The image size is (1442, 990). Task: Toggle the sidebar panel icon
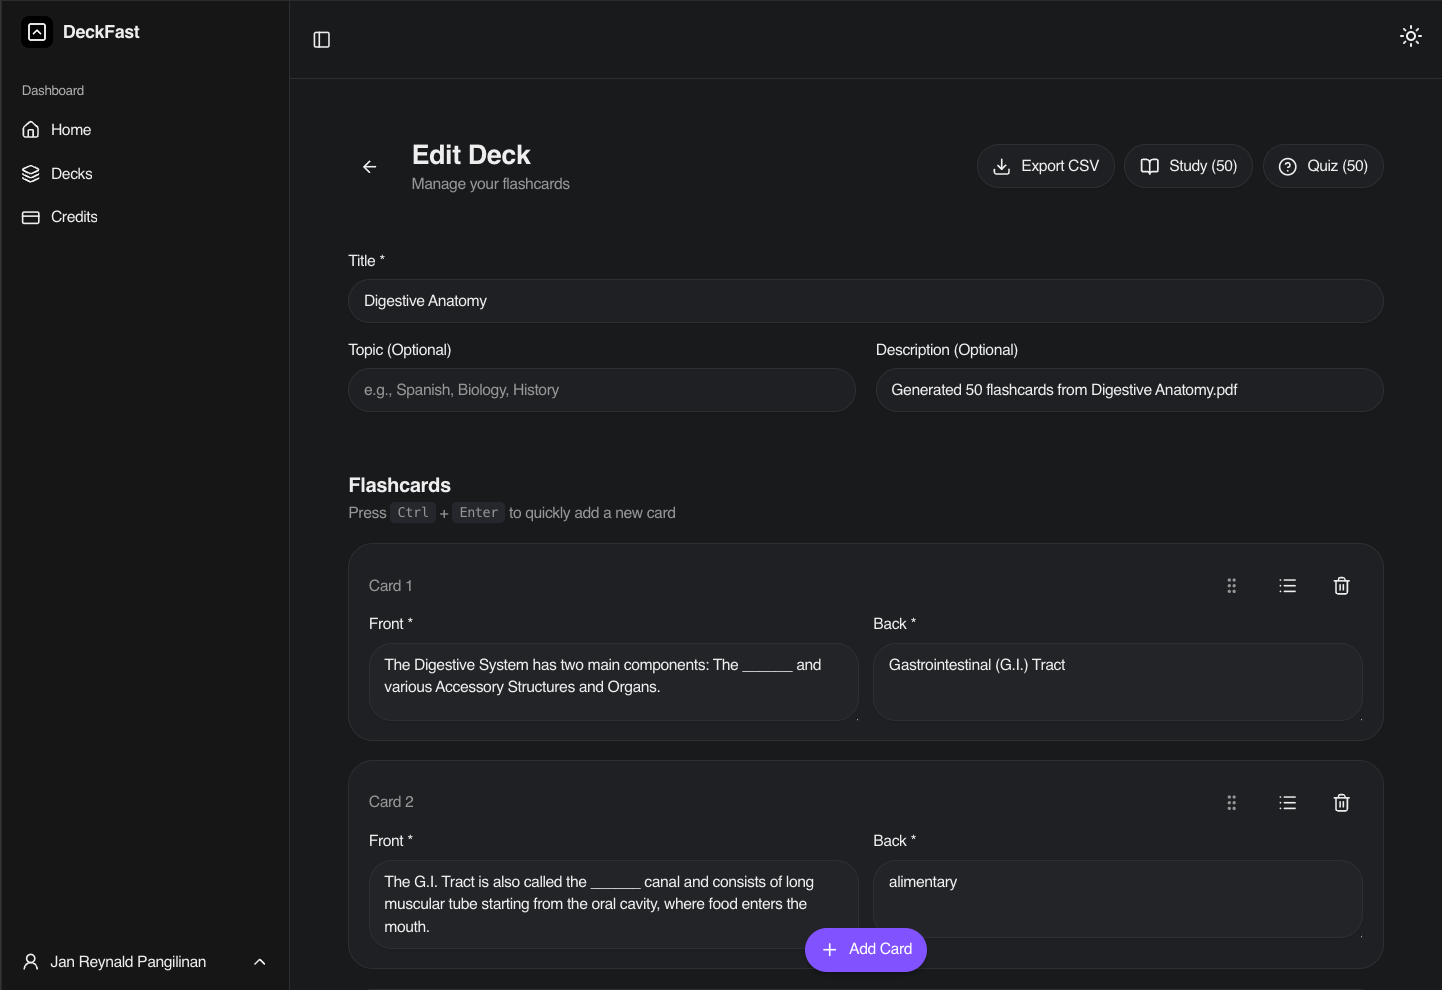tap(321, 40)
